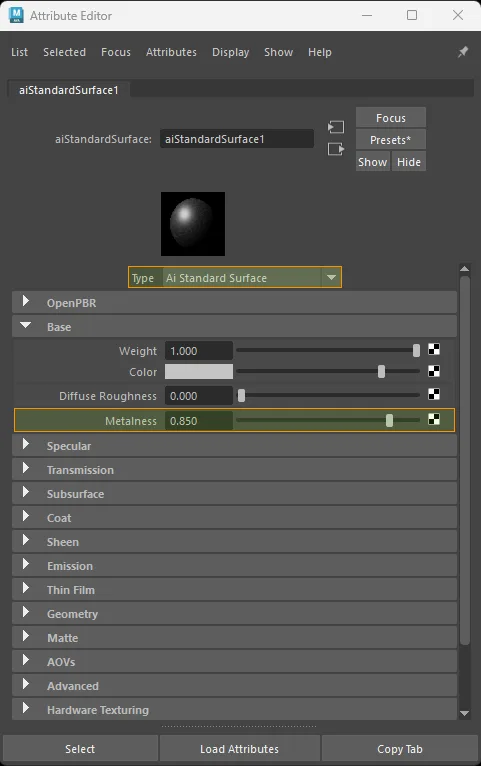Select the aiStandardSurface1 tab
481x766 pixels.
click(69, 90)
